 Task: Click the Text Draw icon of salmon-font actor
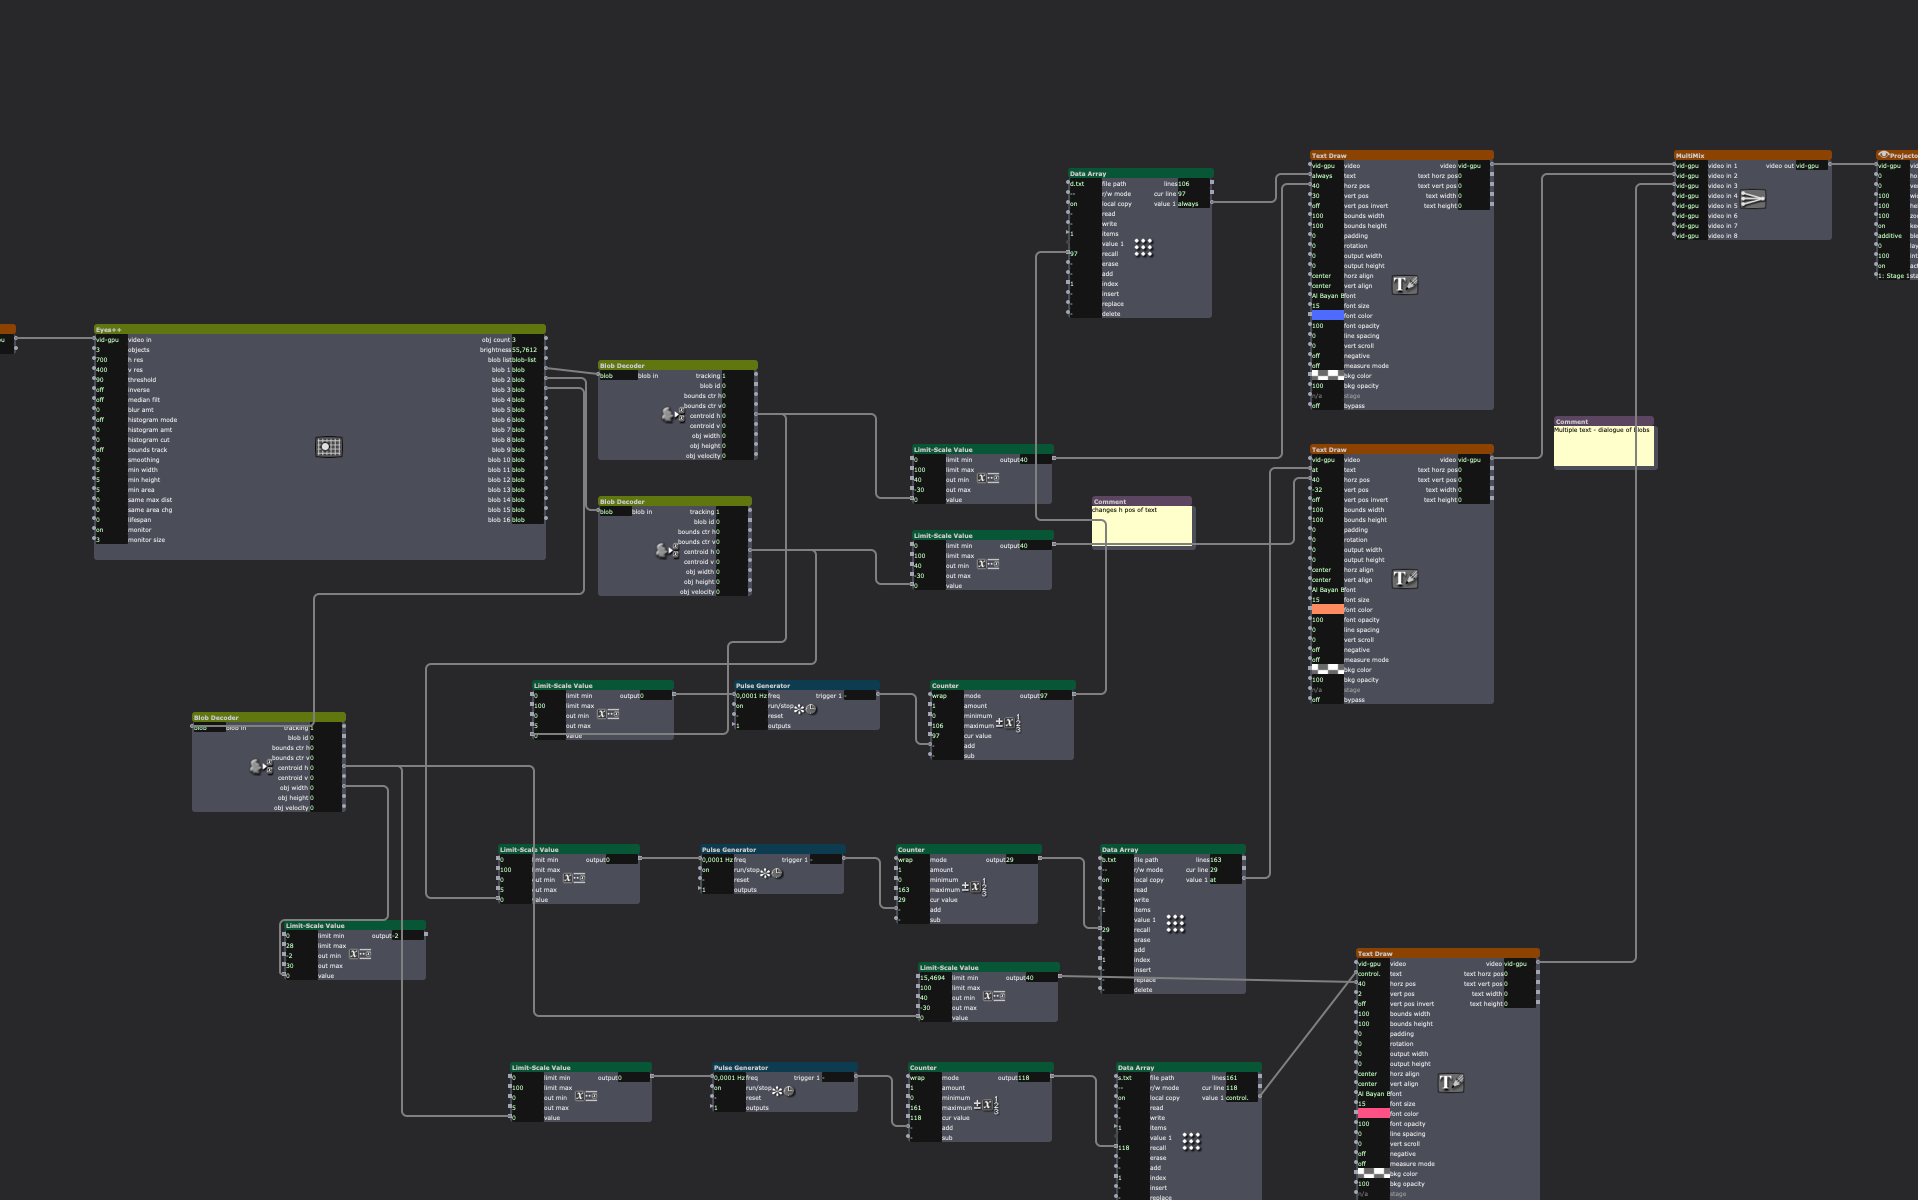pyautogui.click(x=1405, y=579)
